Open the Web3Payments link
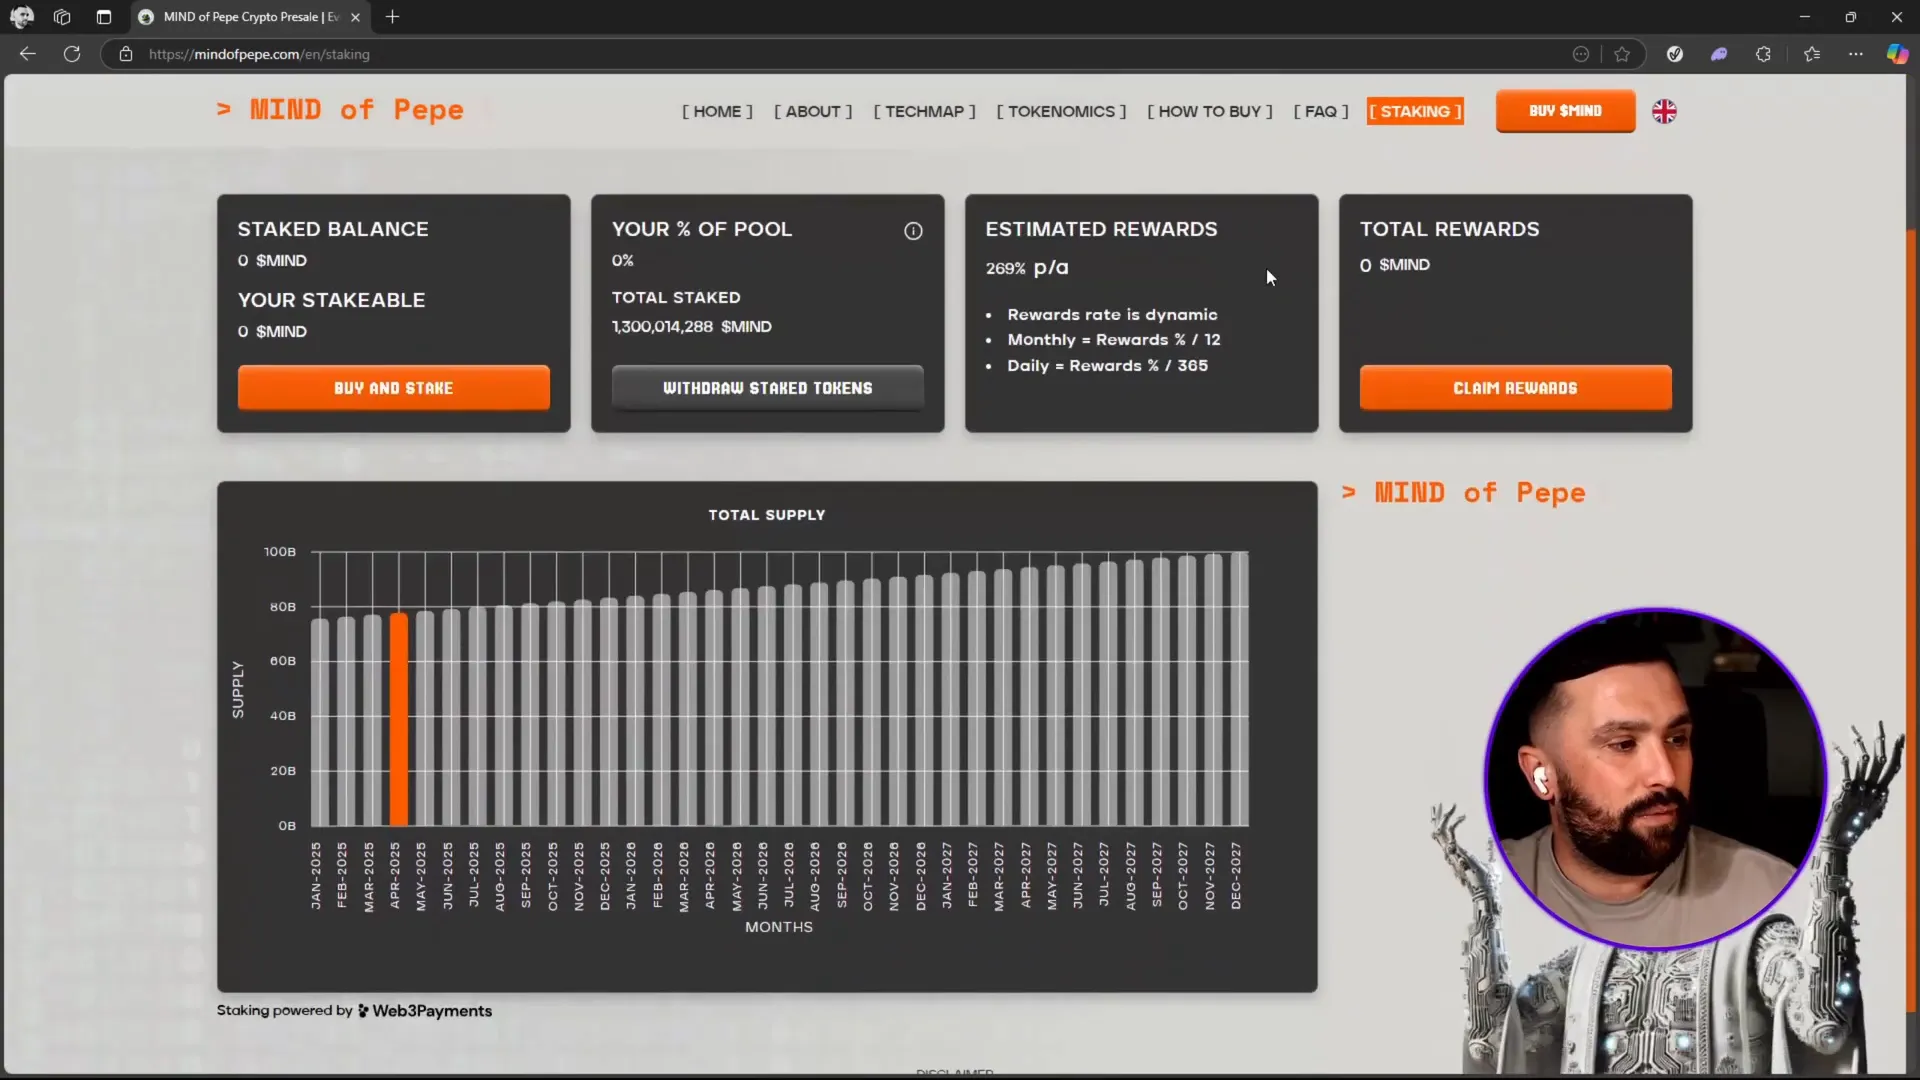The height and width of the screenshot is (1080, 1920). tap(425, 1011)
